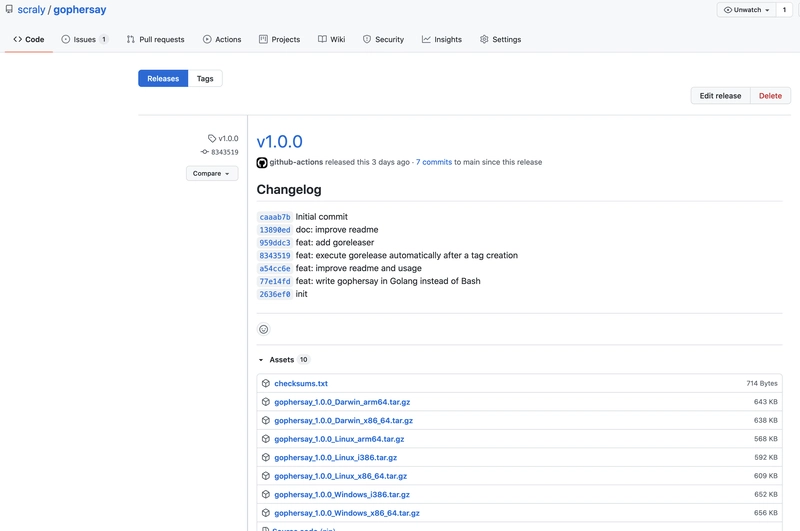
Task: Open commit caaab7b Initial commit
Action: click(274, 217)
